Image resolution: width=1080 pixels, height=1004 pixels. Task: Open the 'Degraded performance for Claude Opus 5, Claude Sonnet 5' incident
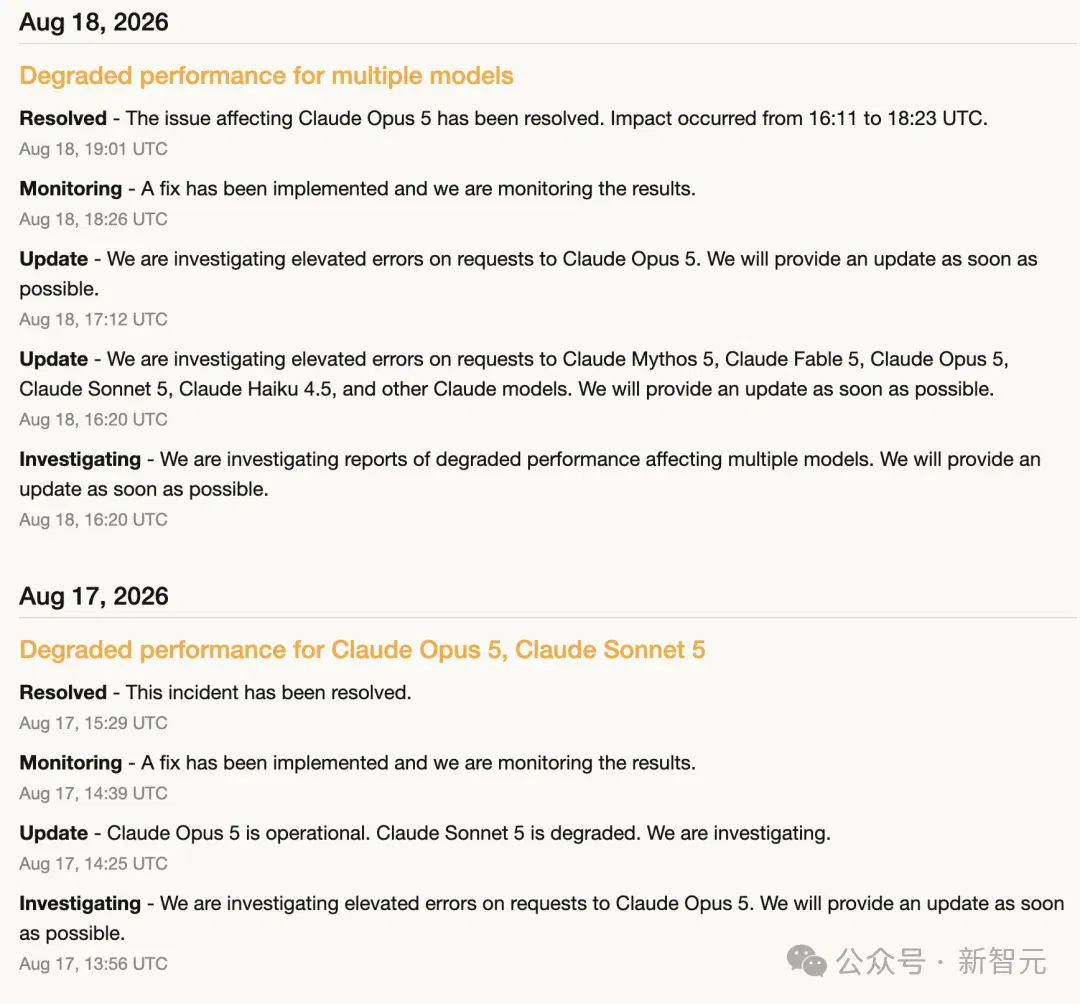[x=362, y=650]
